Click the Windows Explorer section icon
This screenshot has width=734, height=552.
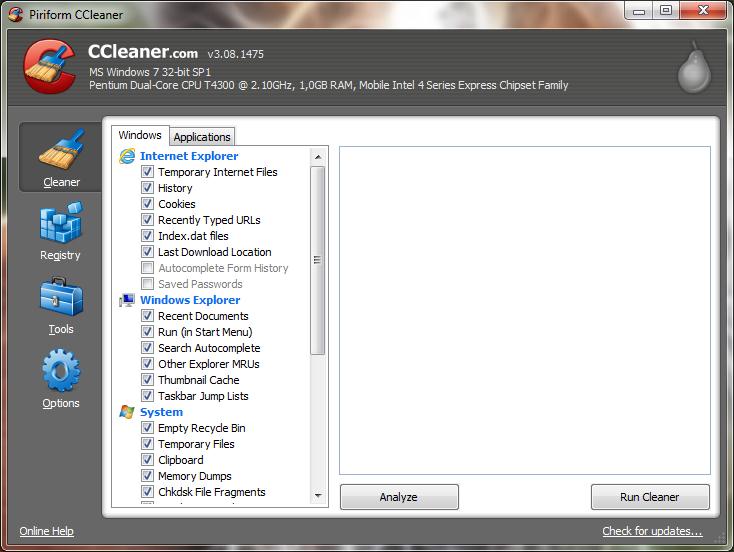(x=127, y=300)
